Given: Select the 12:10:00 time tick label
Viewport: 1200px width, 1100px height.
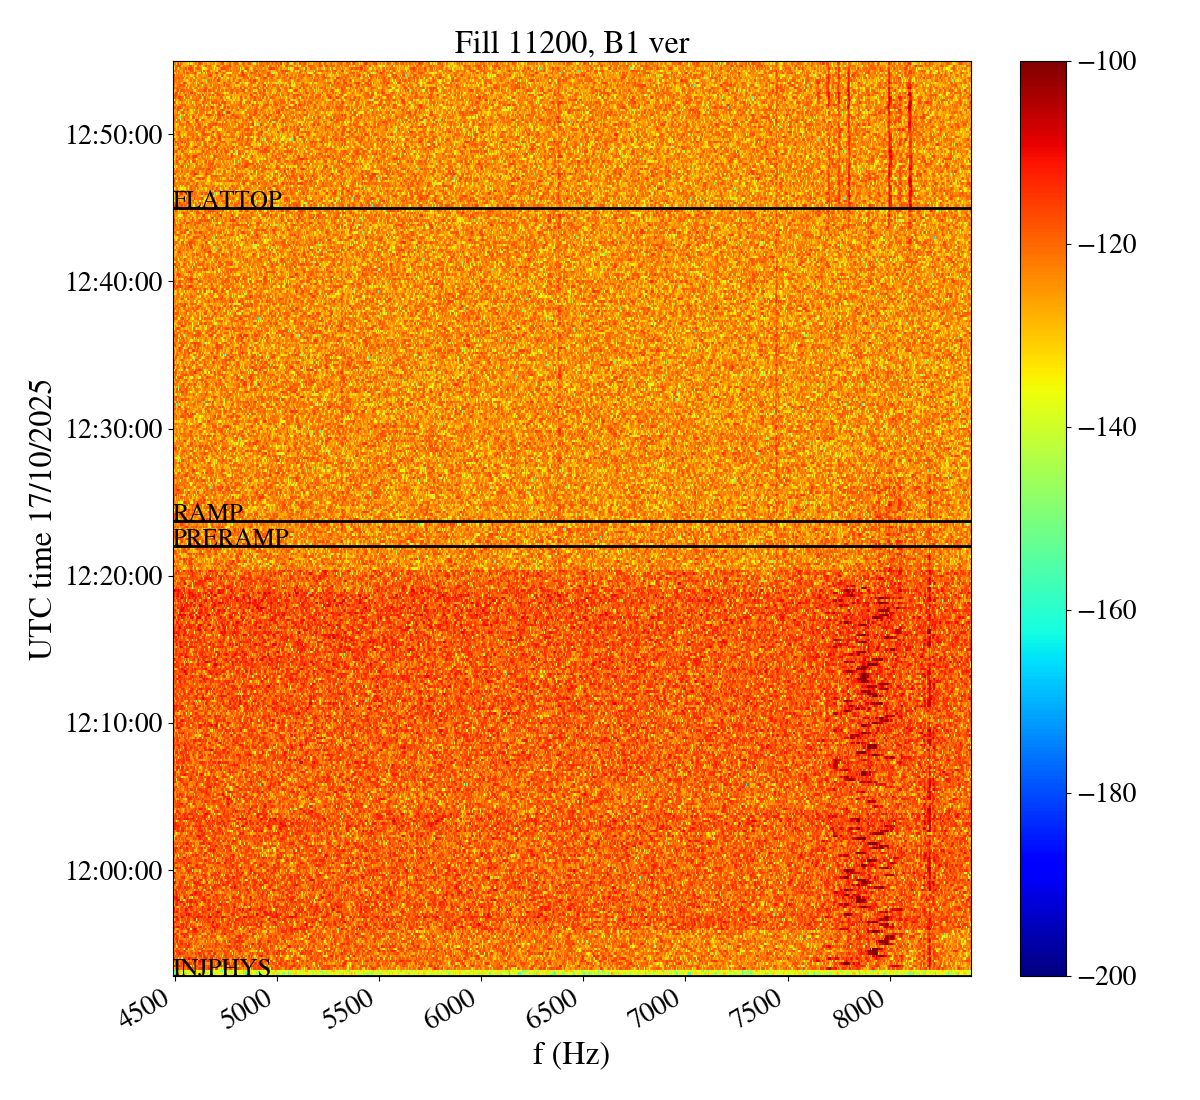Looking at the screenshot, I should (x=114, y=723).
